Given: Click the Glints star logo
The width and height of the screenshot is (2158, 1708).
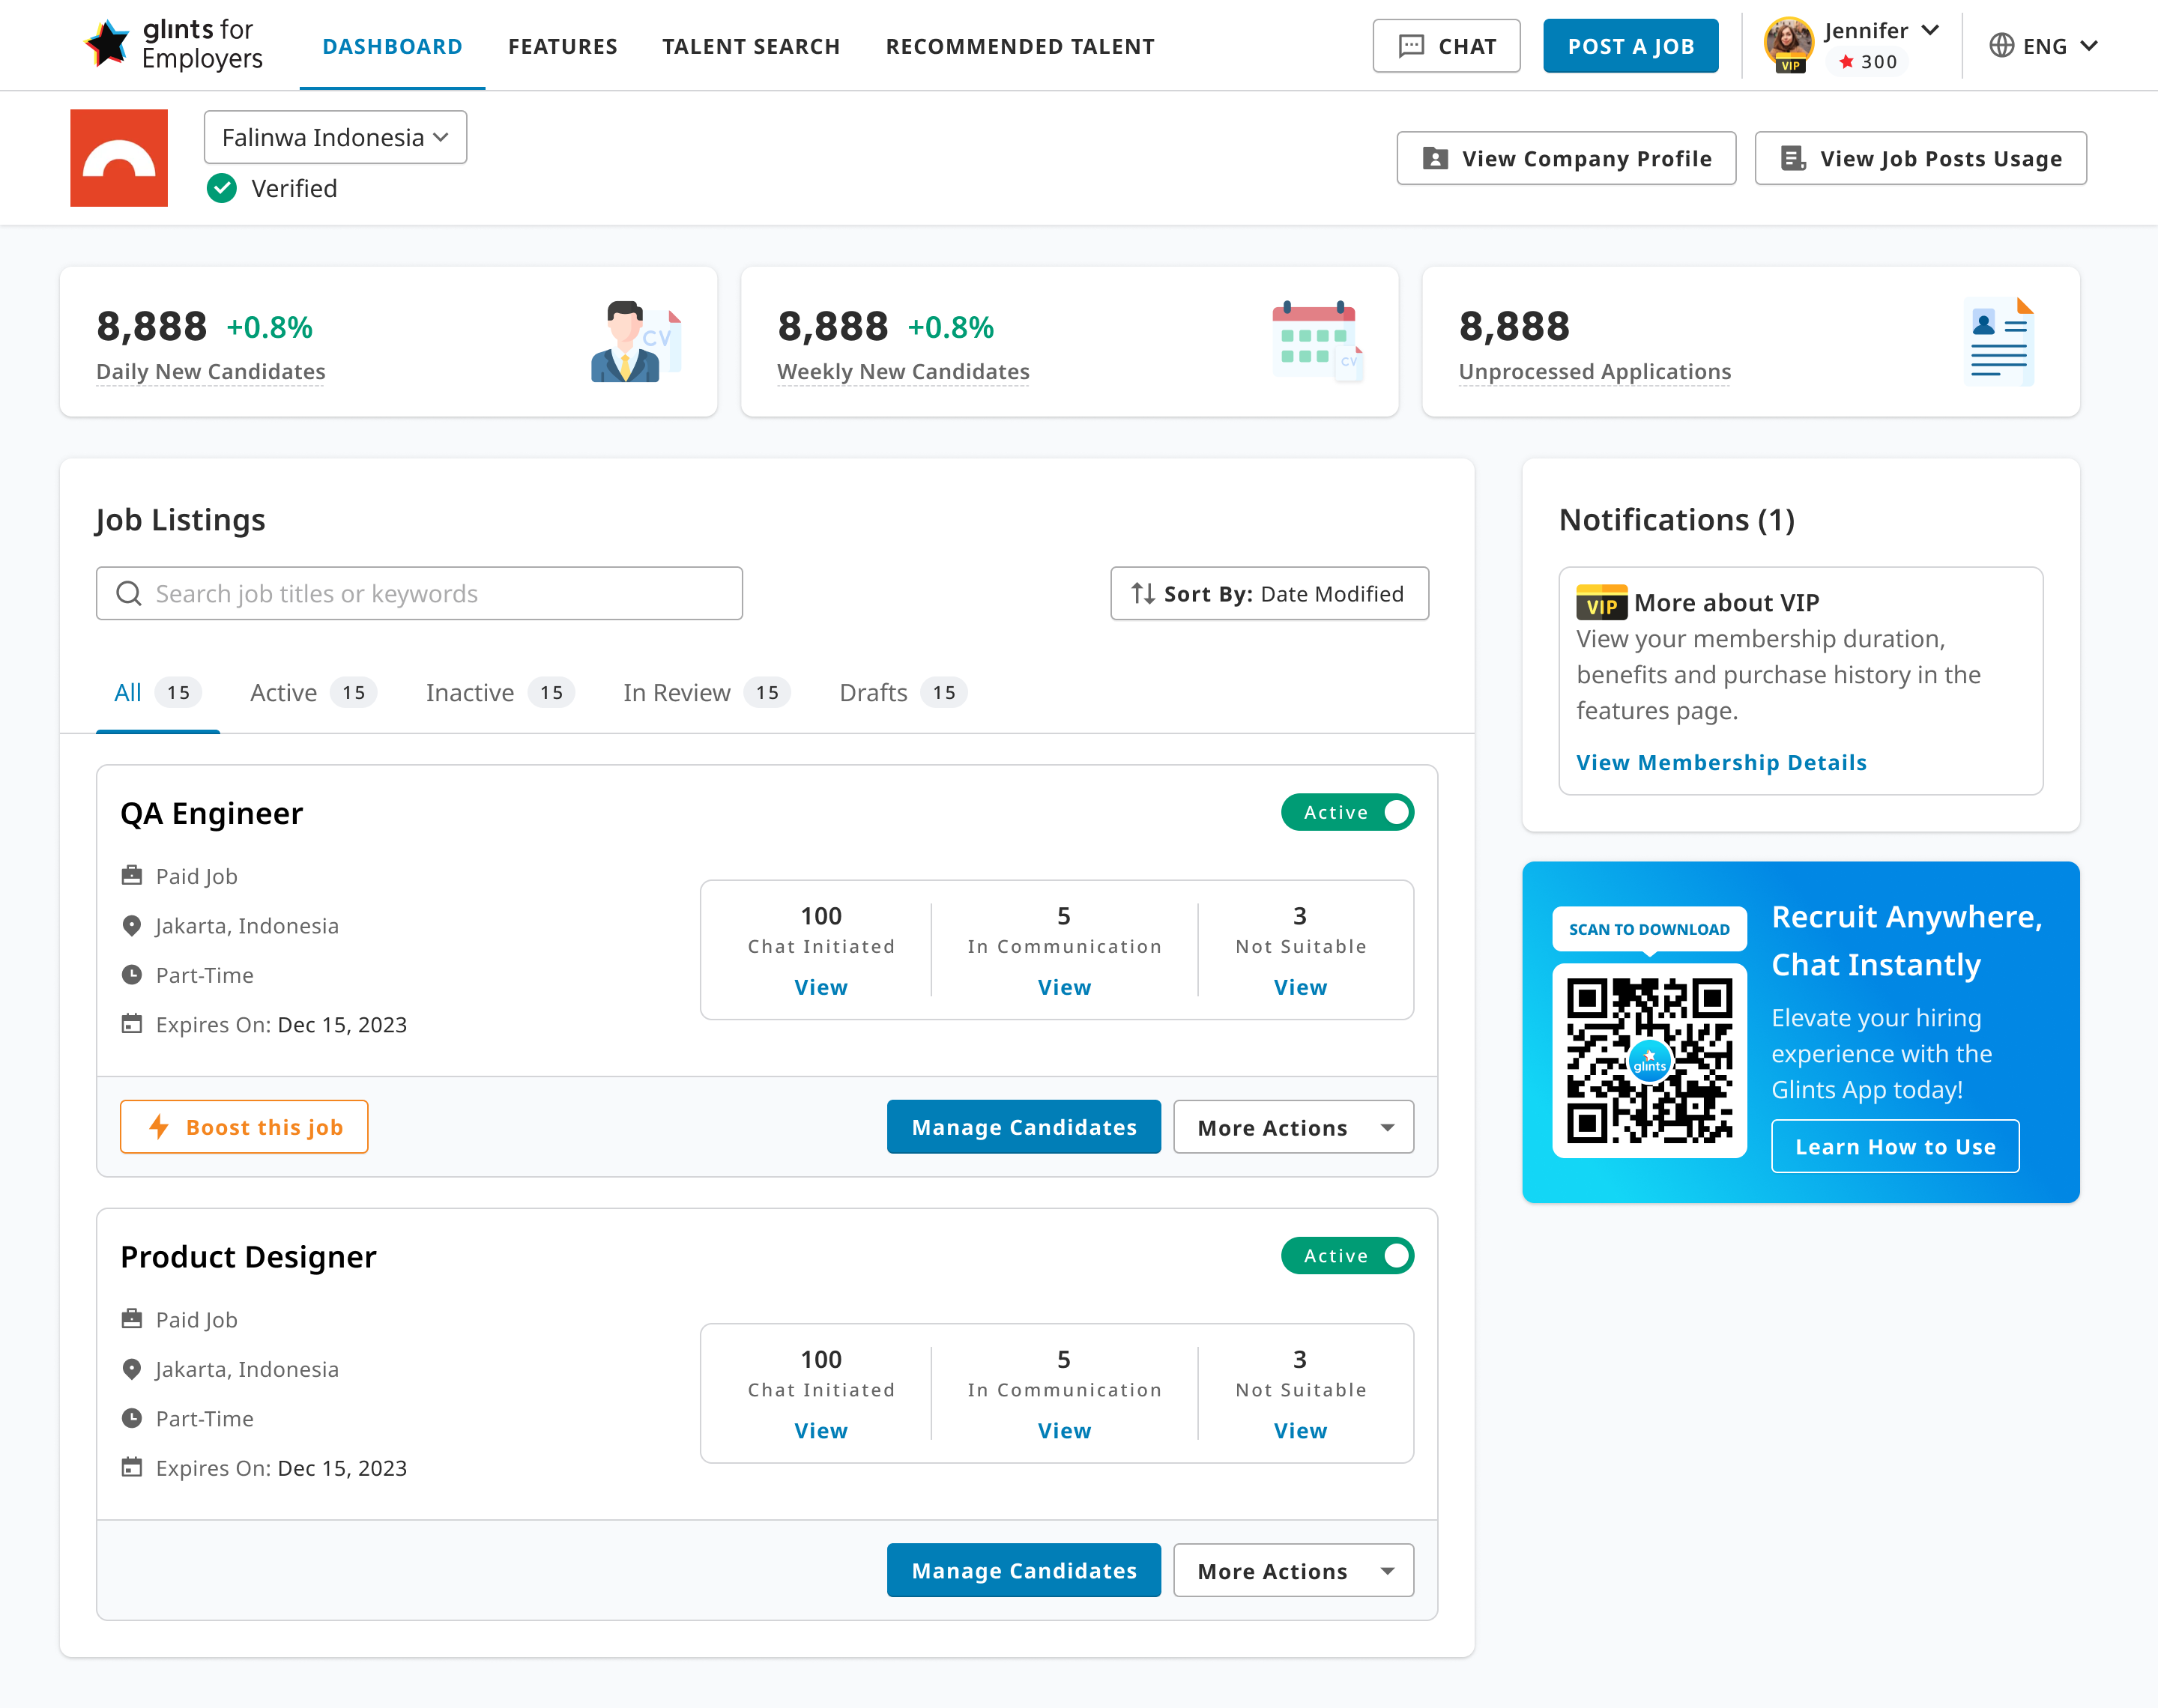Looking at the screenshot, I should [x=107, y=44].
